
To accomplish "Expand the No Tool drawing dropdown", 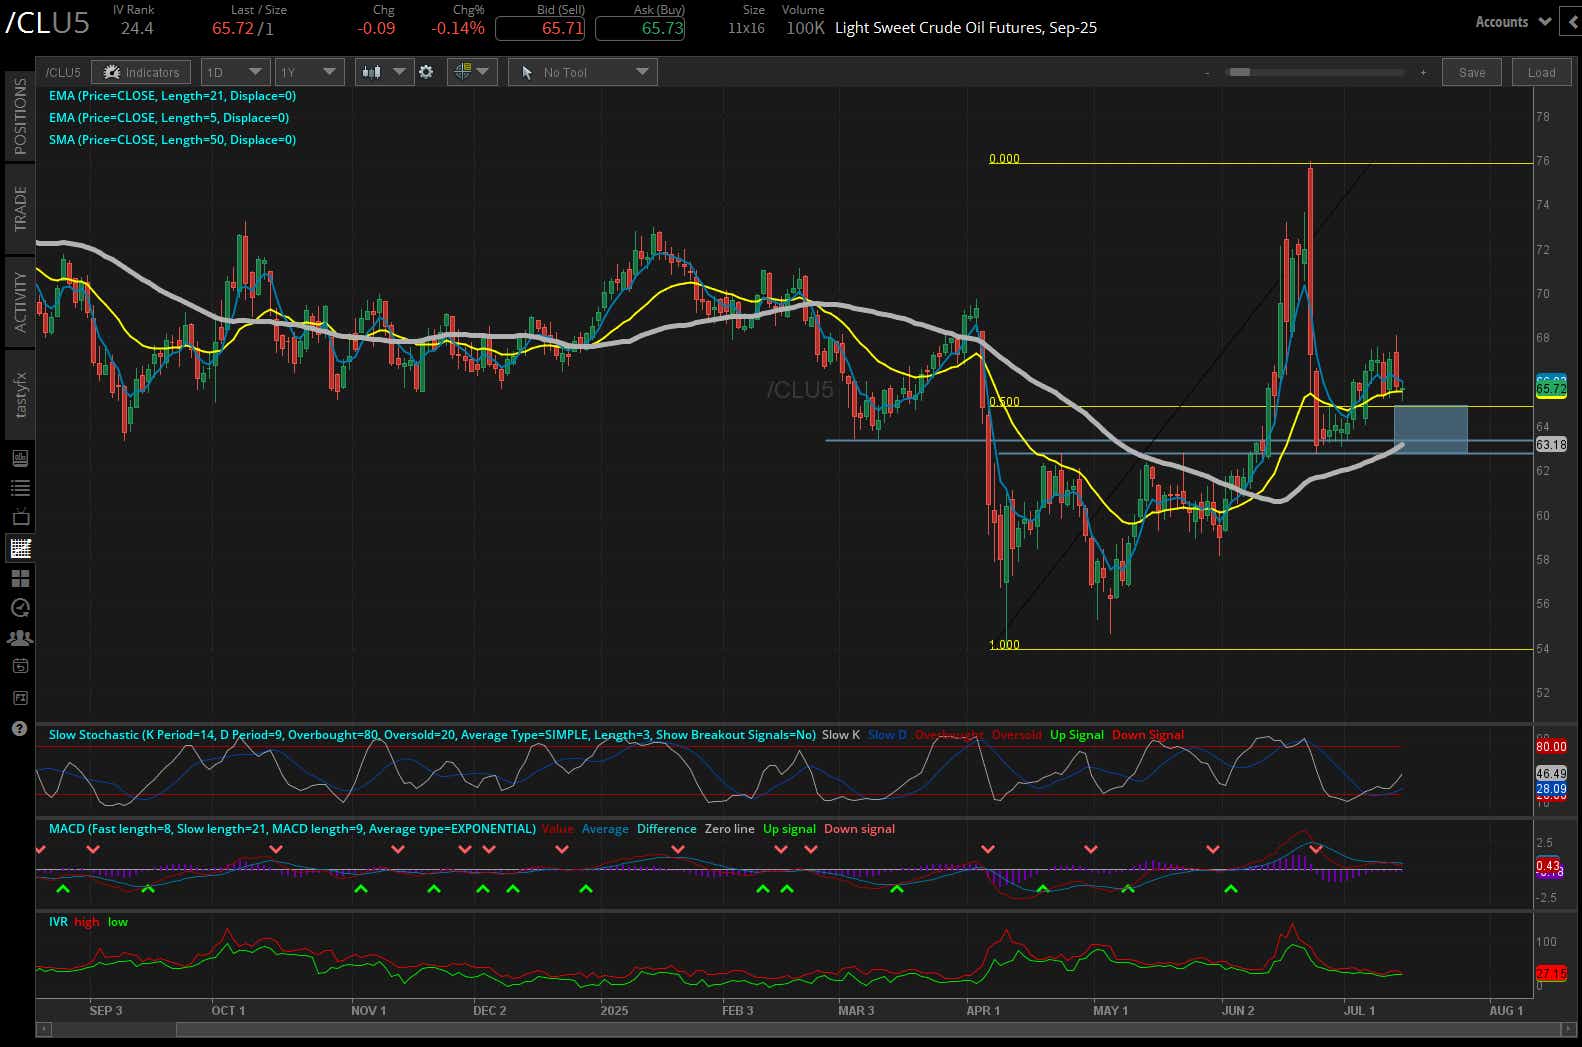I will [583, 72].
